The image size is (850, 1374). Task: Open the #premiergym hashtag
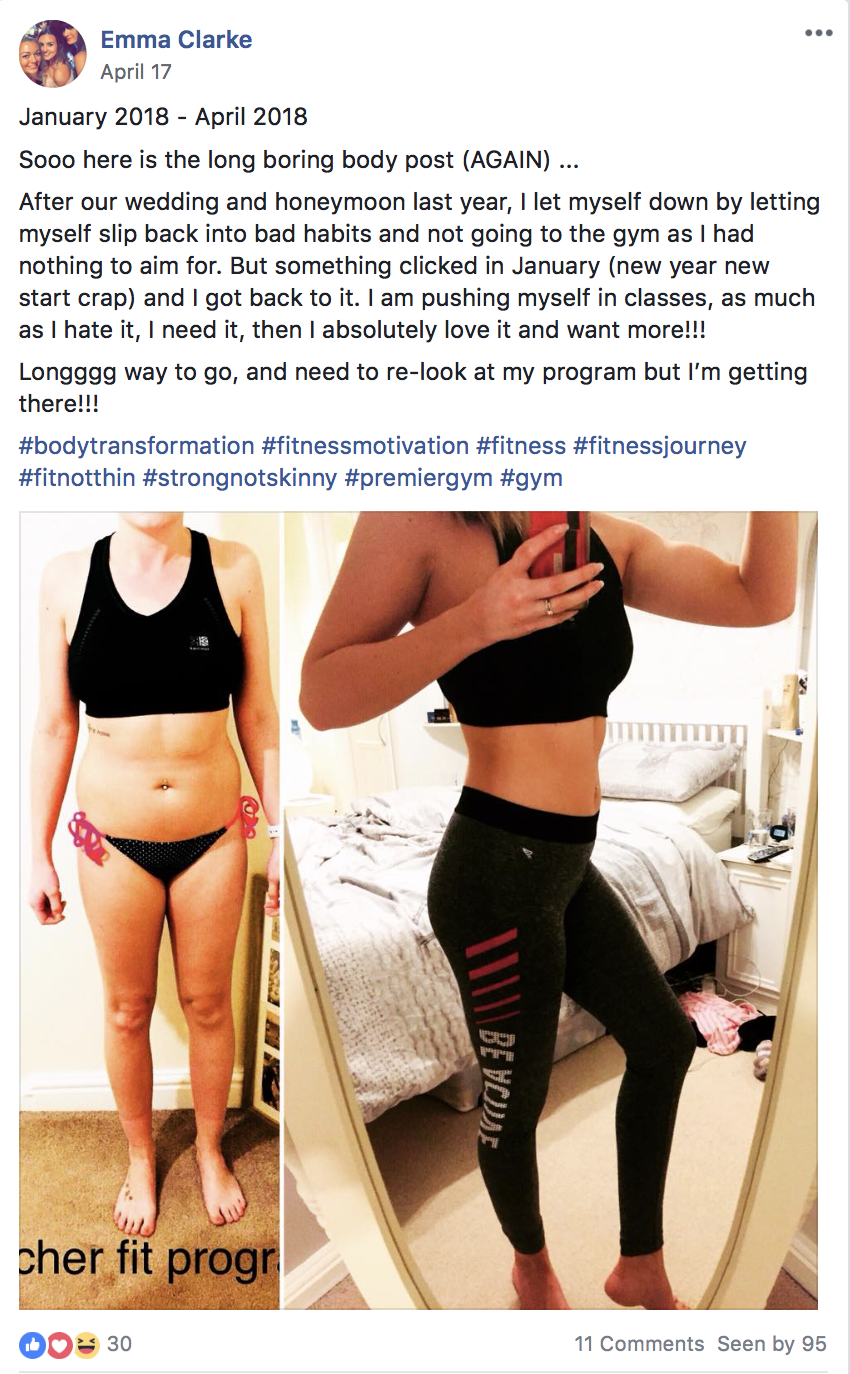tap(419, 478)
